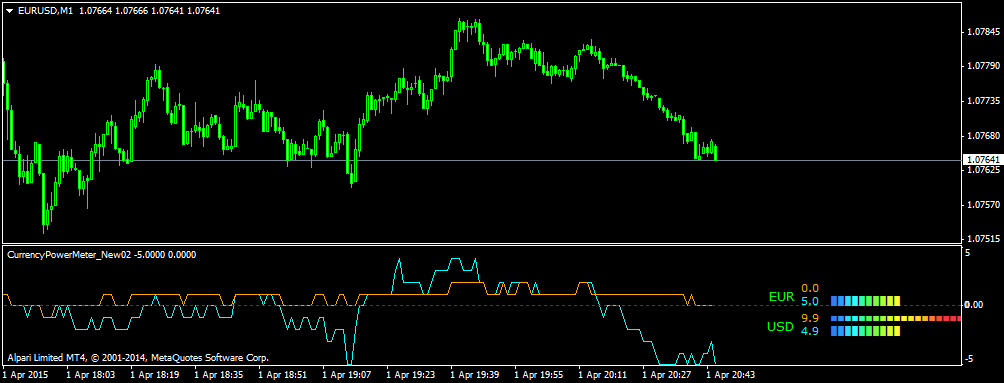Select the indicator scale label 0.00
The height and width of the screenshot is (383, 1004).
click(x=974, y=305)
